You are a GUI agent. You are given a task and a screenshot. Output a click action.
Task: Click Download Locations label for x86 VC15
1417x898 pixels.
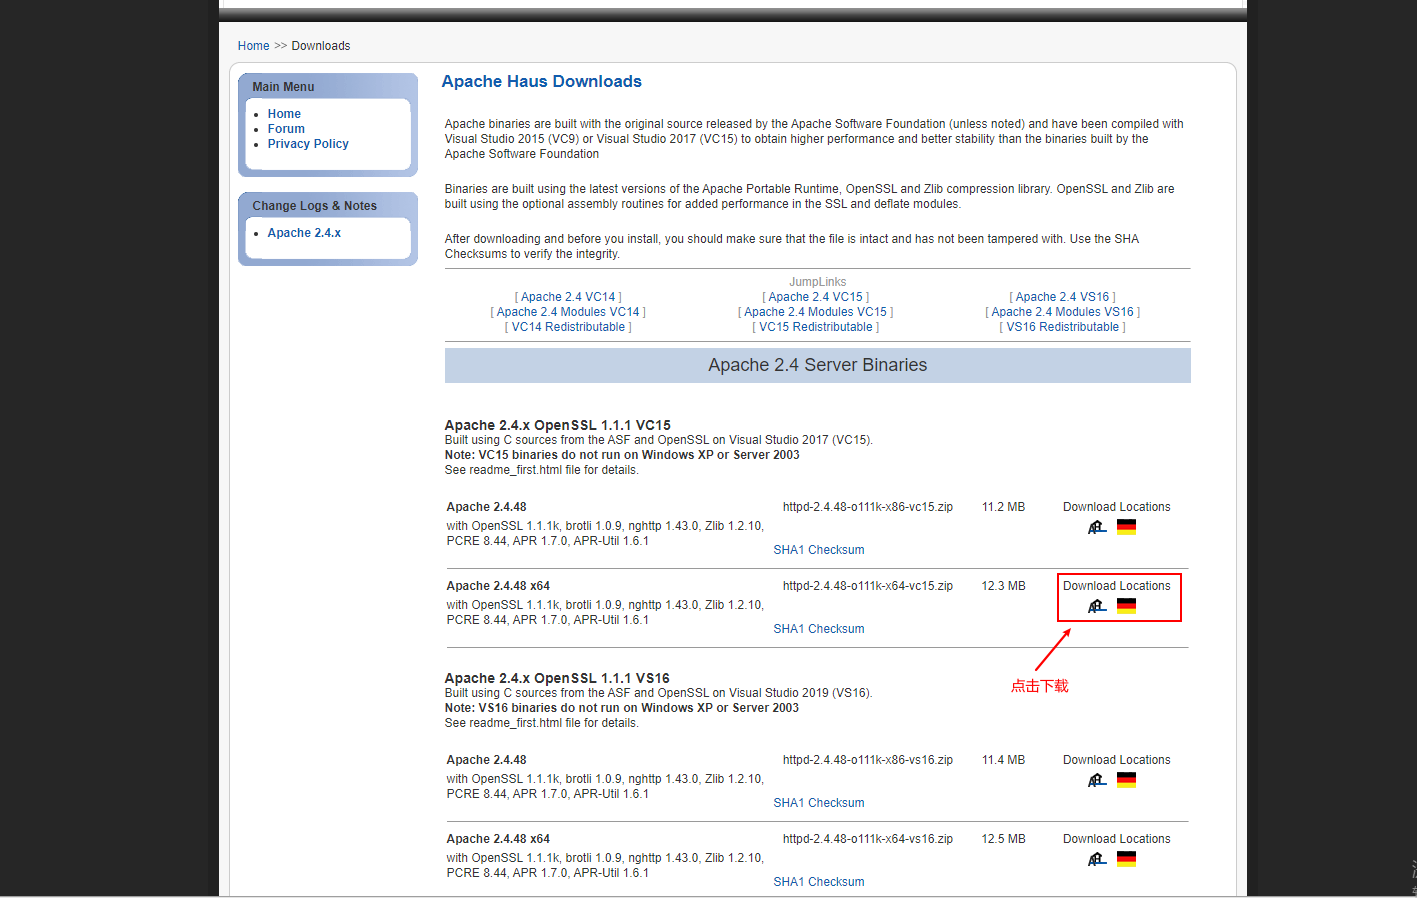[x=1117, y=507]
